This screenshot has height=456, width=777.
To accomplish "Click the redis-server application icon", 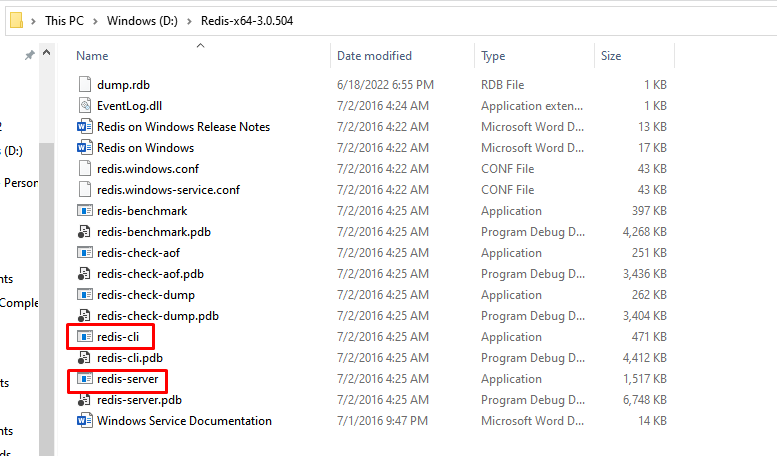I will [84, 379].
